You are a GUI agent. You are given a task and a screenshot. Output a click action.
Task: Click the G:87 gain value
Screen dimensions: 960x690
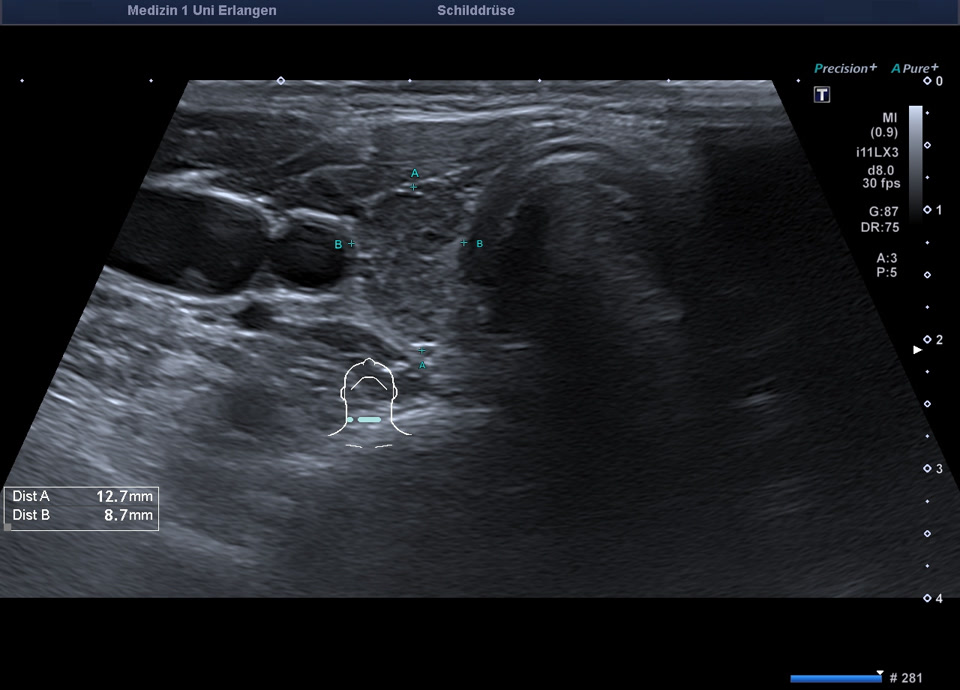(x=884, y=212)
